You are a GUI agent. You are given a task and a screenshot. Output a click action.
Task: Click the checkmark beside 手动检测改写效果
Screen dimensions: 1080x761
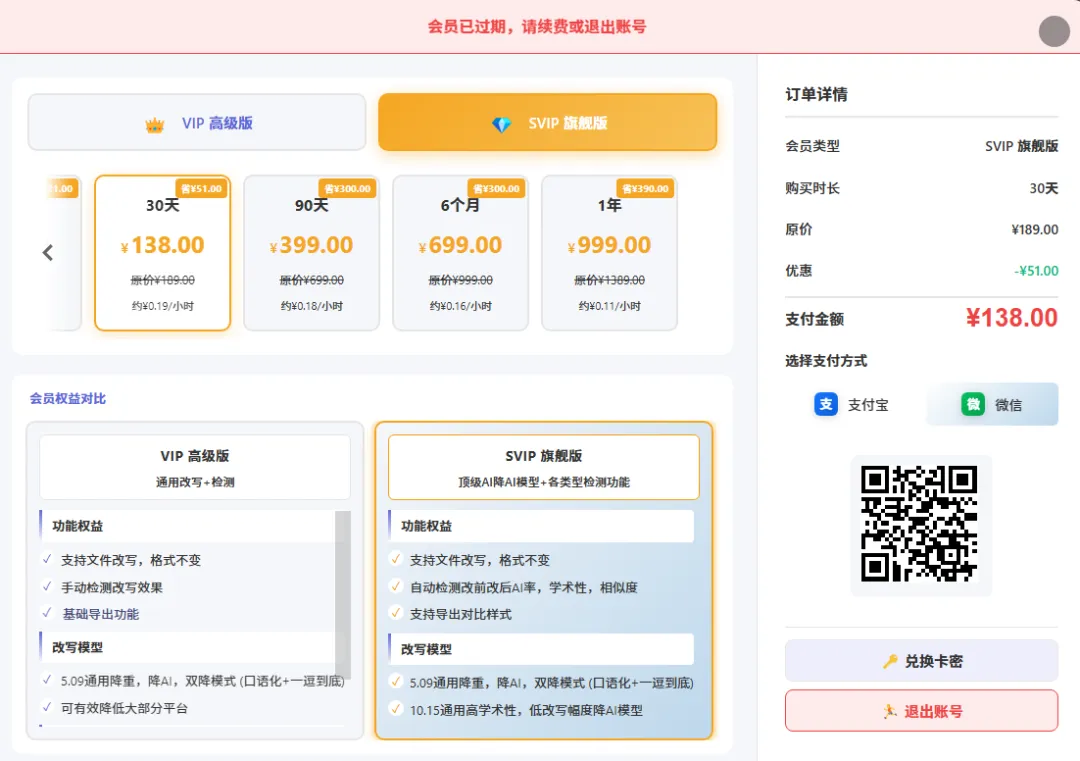click(x=47, y=586)
